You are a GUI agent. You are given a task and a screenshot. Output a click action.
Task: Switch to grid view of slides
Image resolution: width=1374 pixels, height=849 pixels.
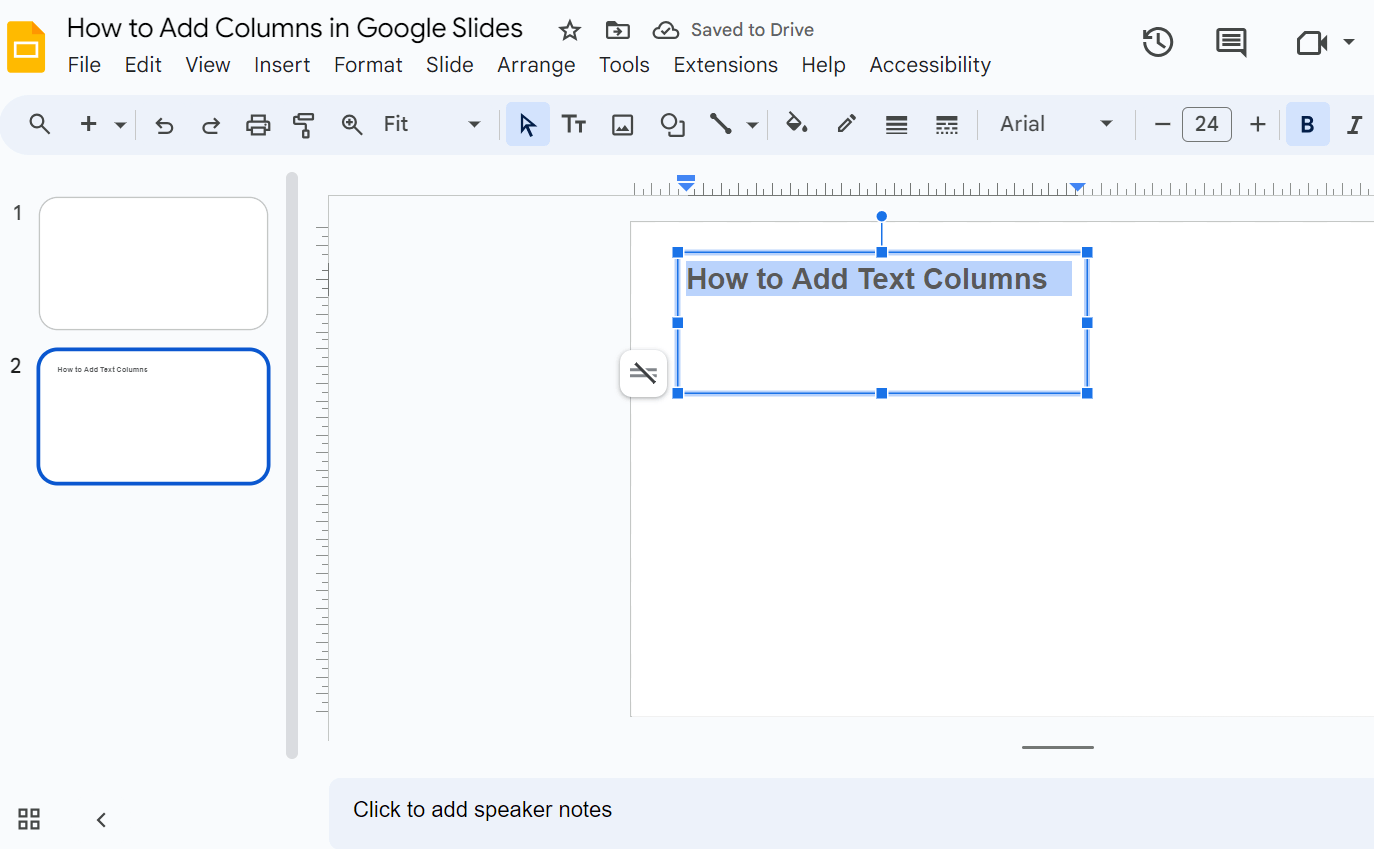(x=28, y=818)
